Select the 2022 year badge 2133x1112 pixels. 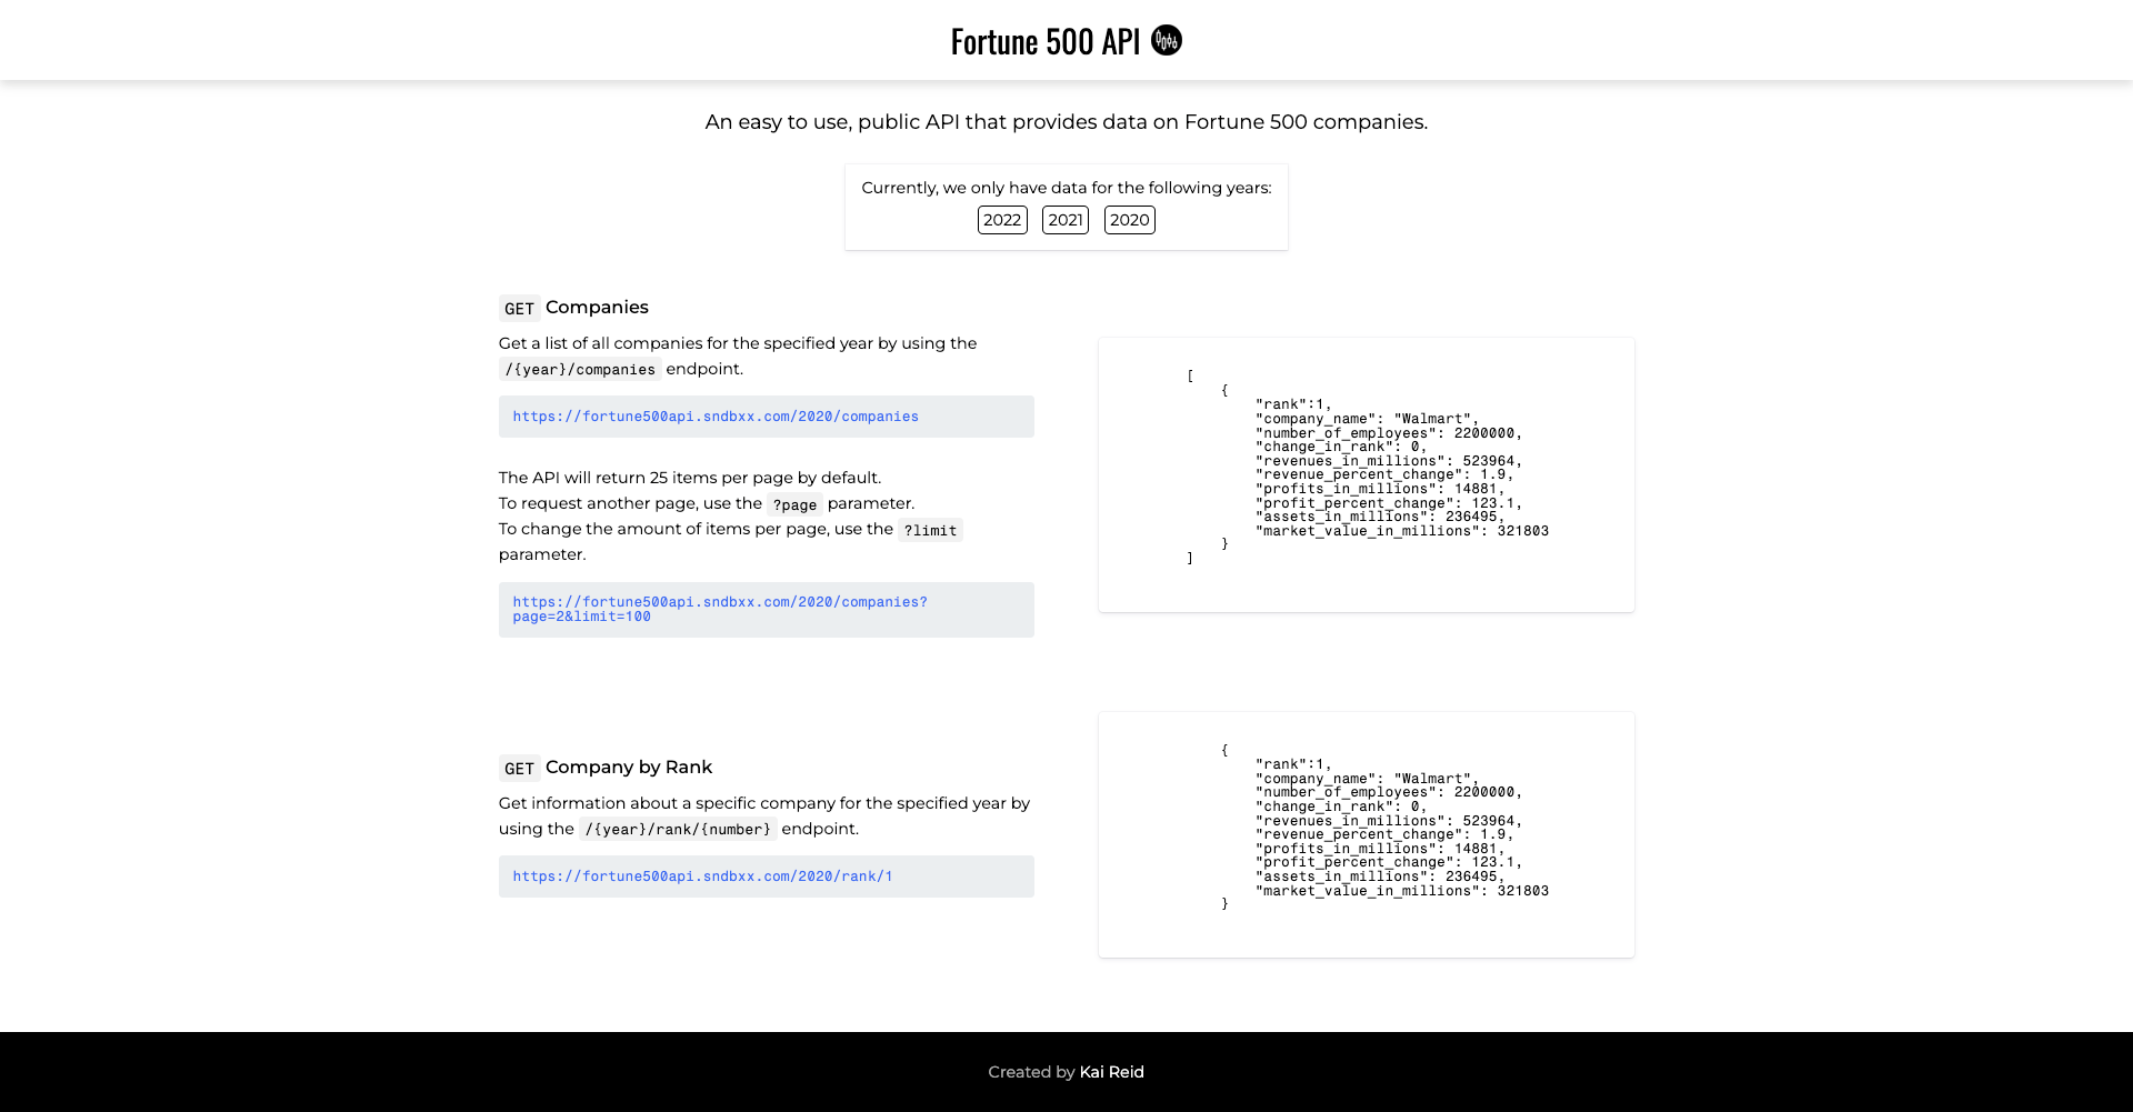[1002, 220]
